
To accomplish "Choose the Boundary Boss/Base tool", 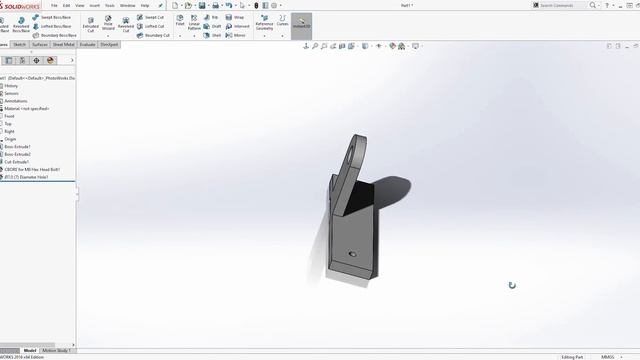I will click(x=54, y=35).
